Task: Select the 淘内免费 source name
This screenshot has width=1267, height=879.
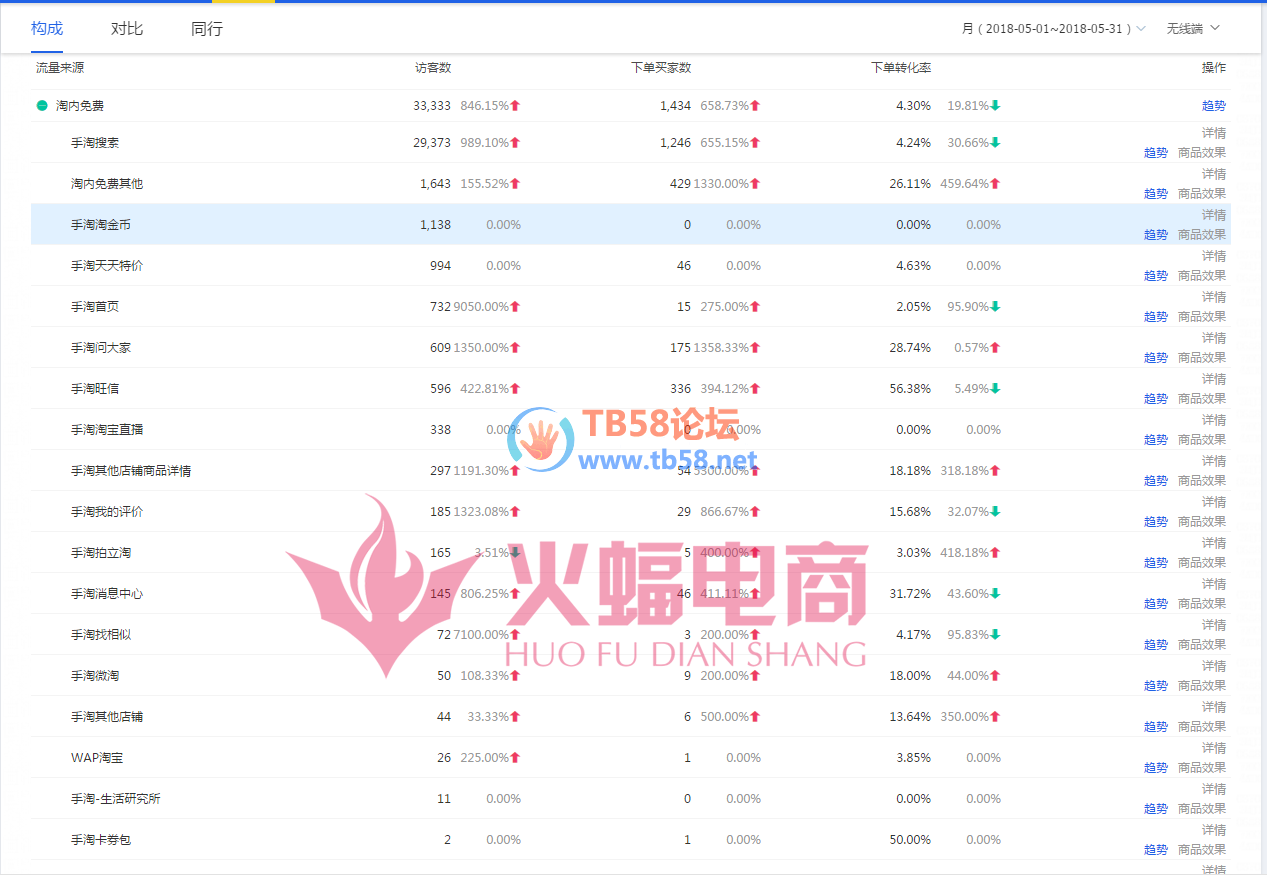Action: (x=80, y=106)
